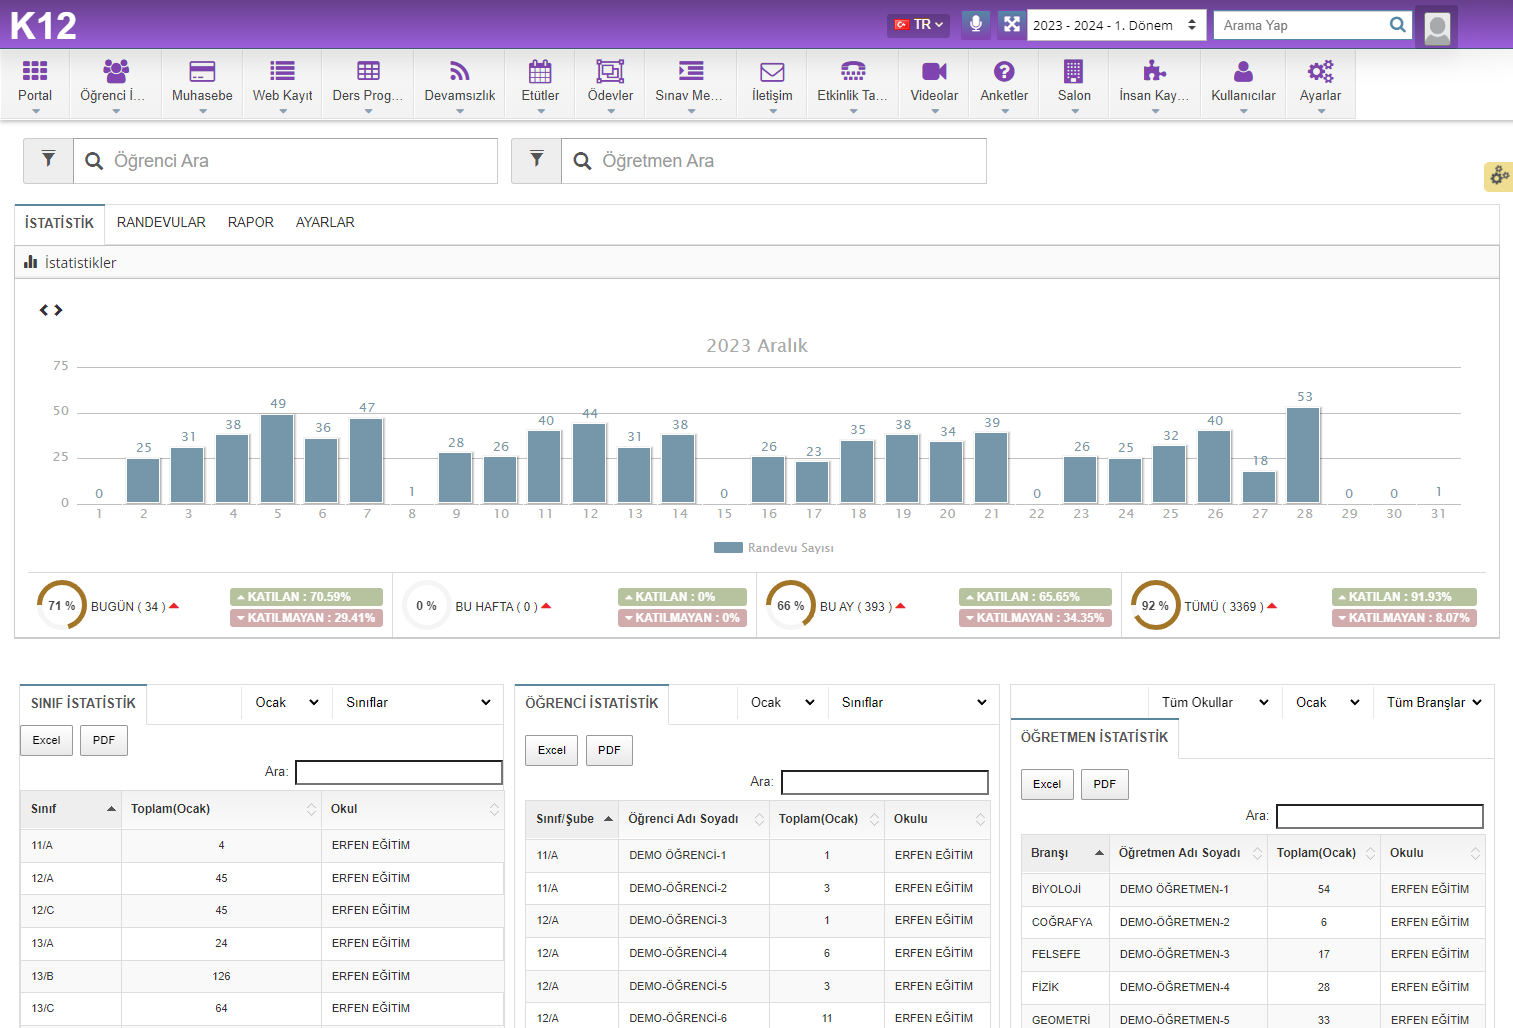This screenshot has width=1513, height=1028.
Task: Select the ÖĞRETMEN İSTATİSTİK tab
Action: pyautogui.click(x=1094, y=738)
